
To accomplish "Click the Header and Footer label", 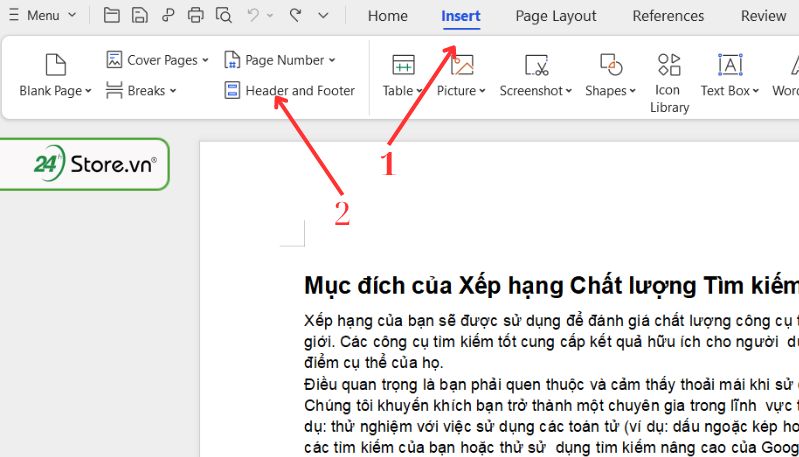I will coord(300,91).
